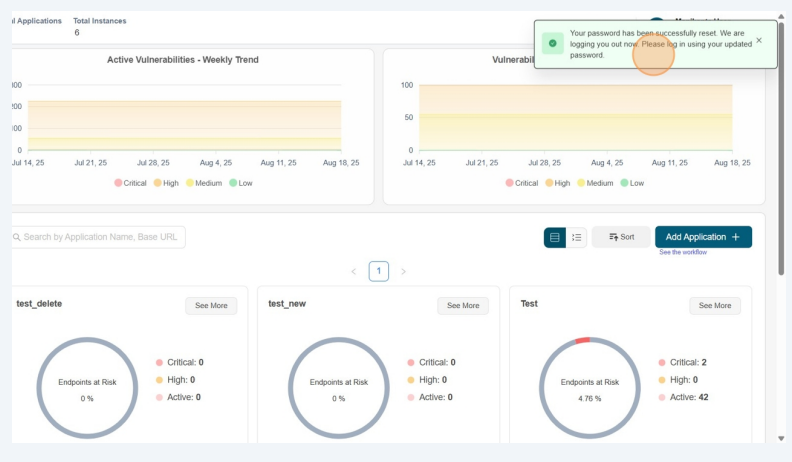Screen dimensions: 792x462
Task: Focus the application search field
Action: [100, 237]
